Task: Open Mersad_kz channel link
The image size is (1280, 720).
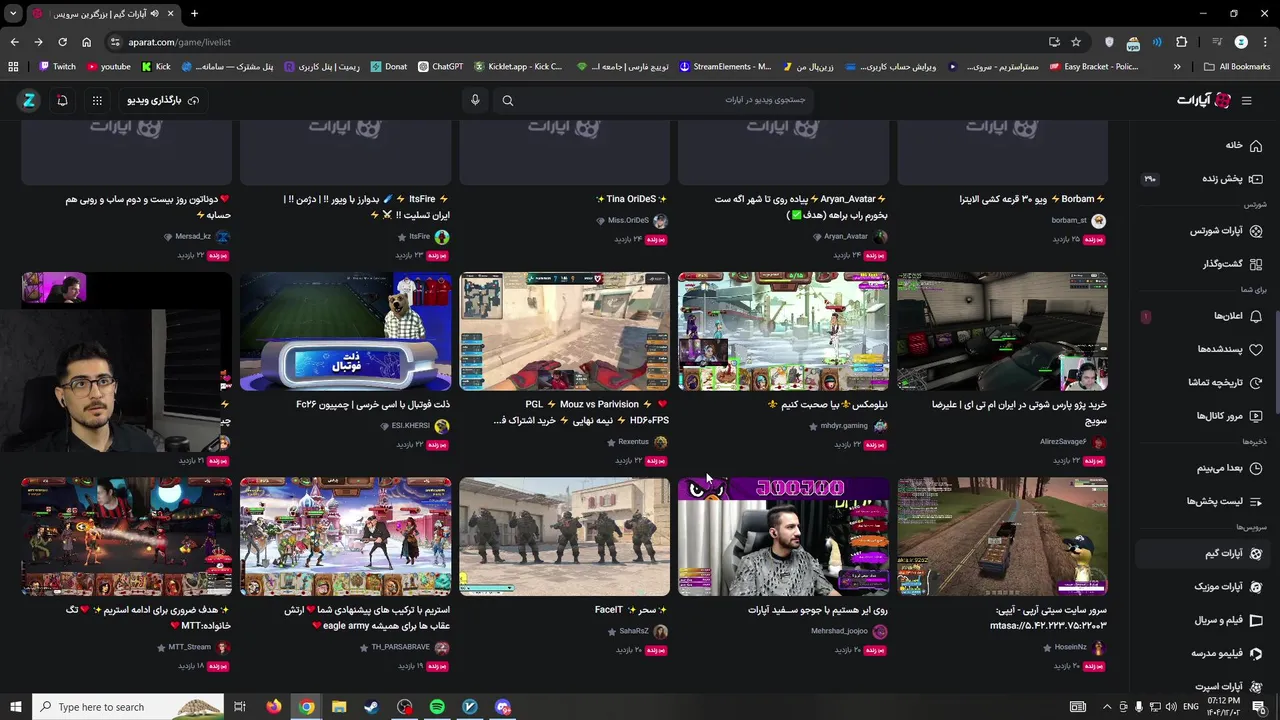Action: [193, 237]
